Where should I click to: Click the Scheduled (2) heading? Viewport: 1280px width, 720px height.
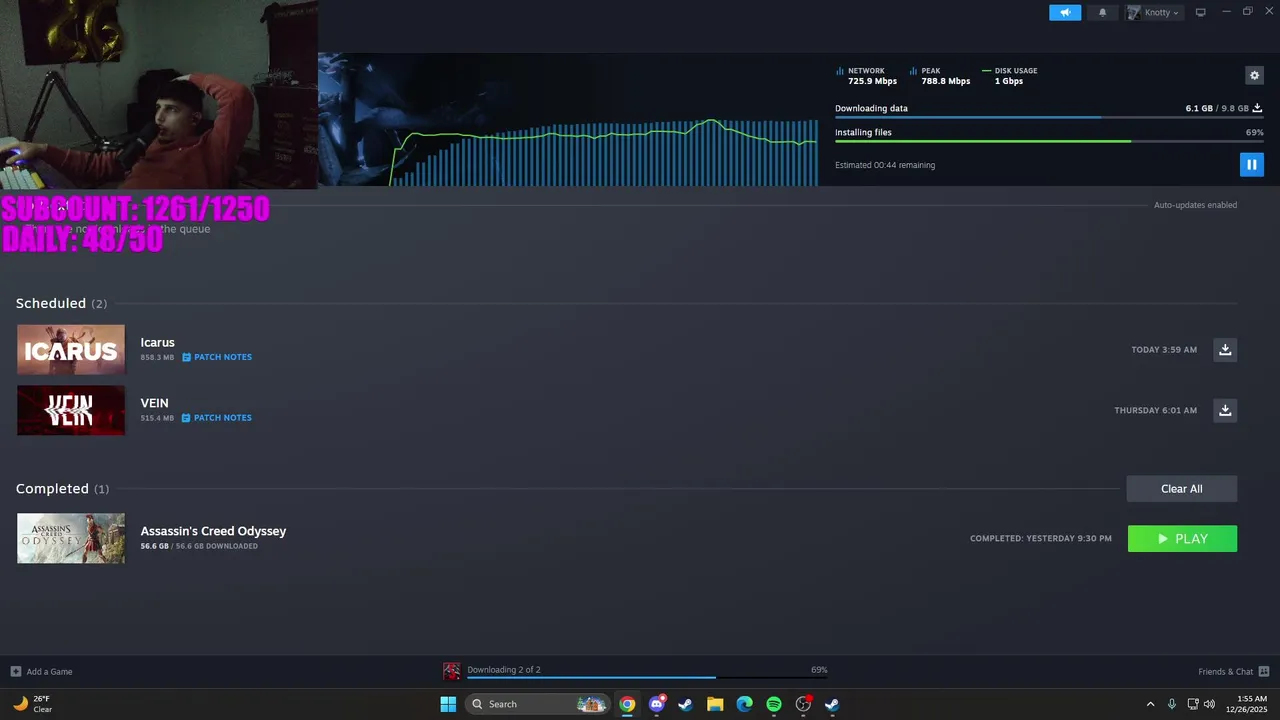pyautogui.click(x=61, y=303)
